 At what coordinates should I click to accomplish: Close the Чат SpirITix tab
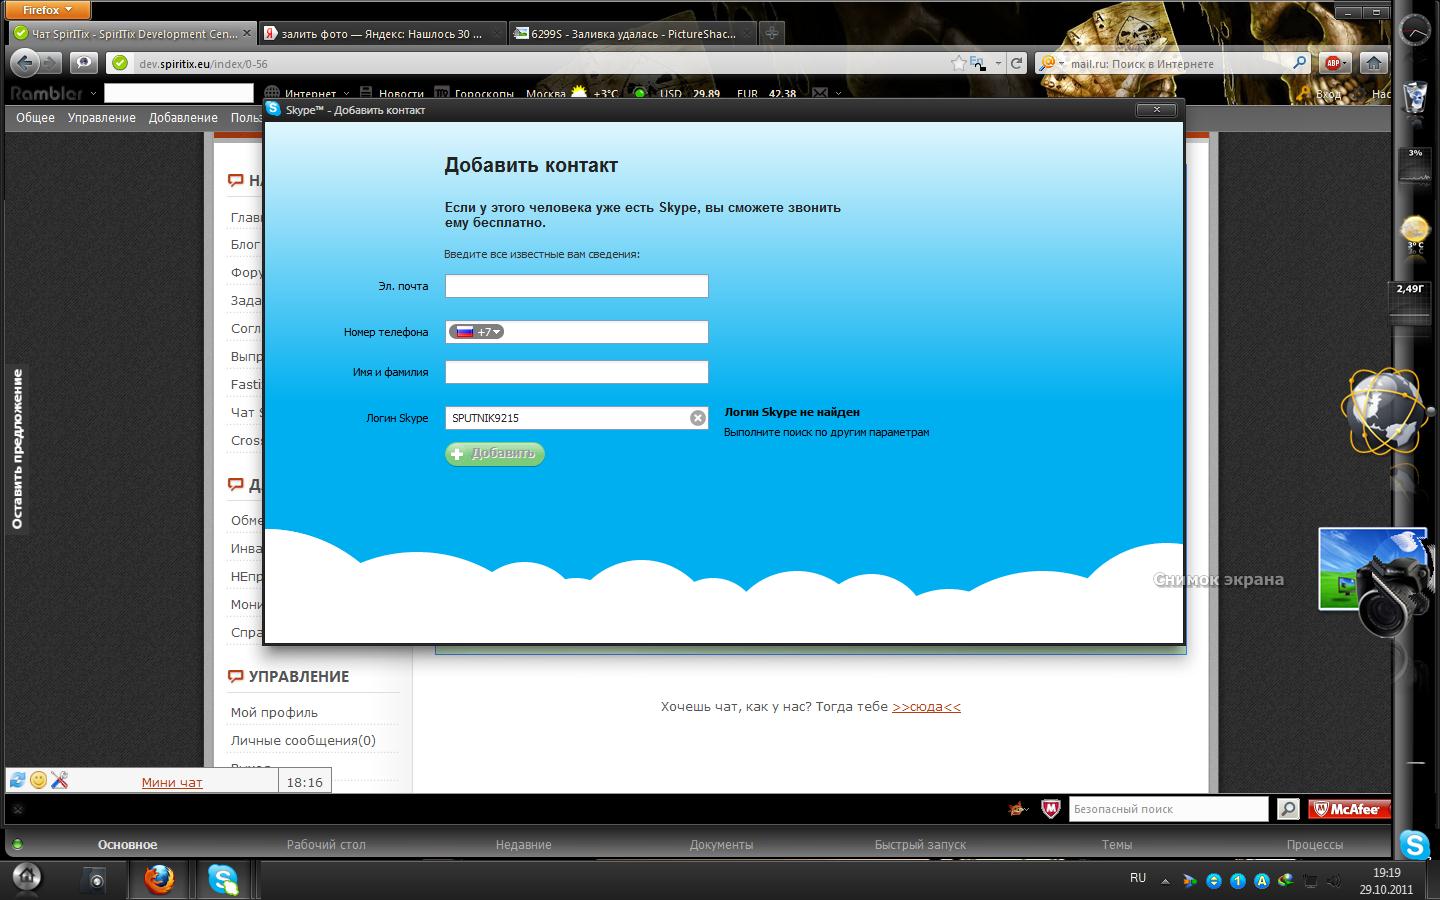[x=247, y=33]
